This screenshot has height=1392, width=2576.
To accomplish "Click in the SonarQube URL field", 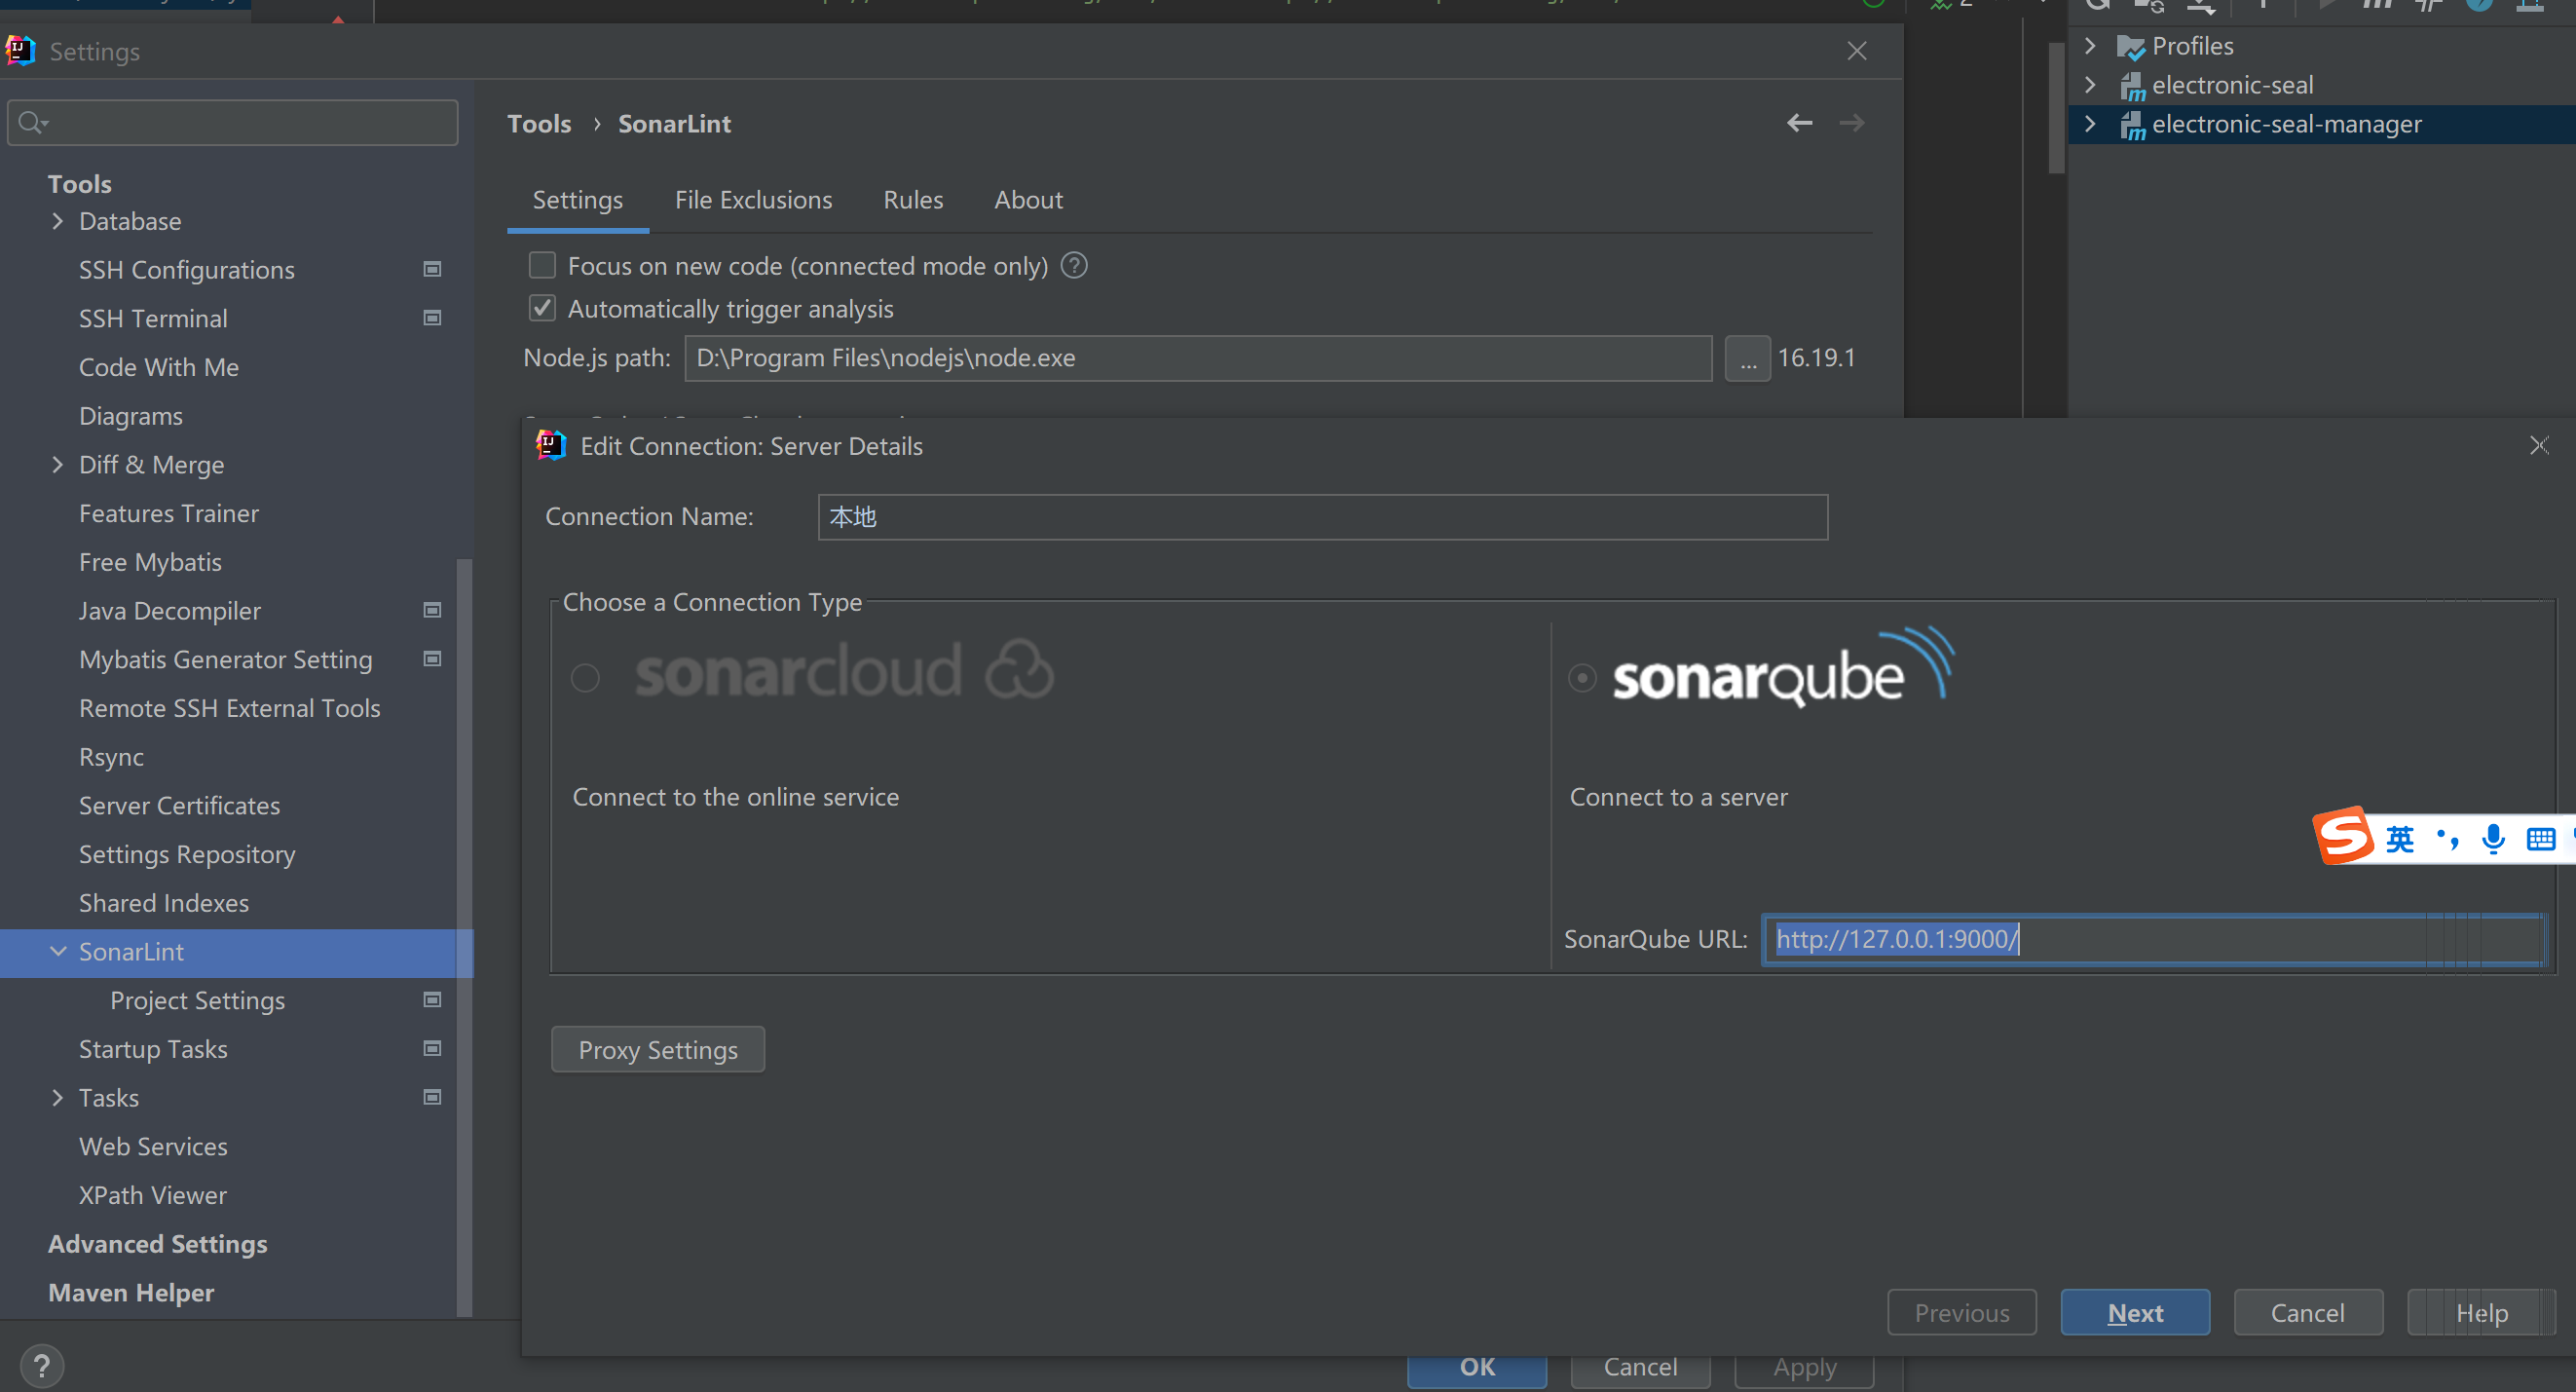I will click(x=2154, y=939).
